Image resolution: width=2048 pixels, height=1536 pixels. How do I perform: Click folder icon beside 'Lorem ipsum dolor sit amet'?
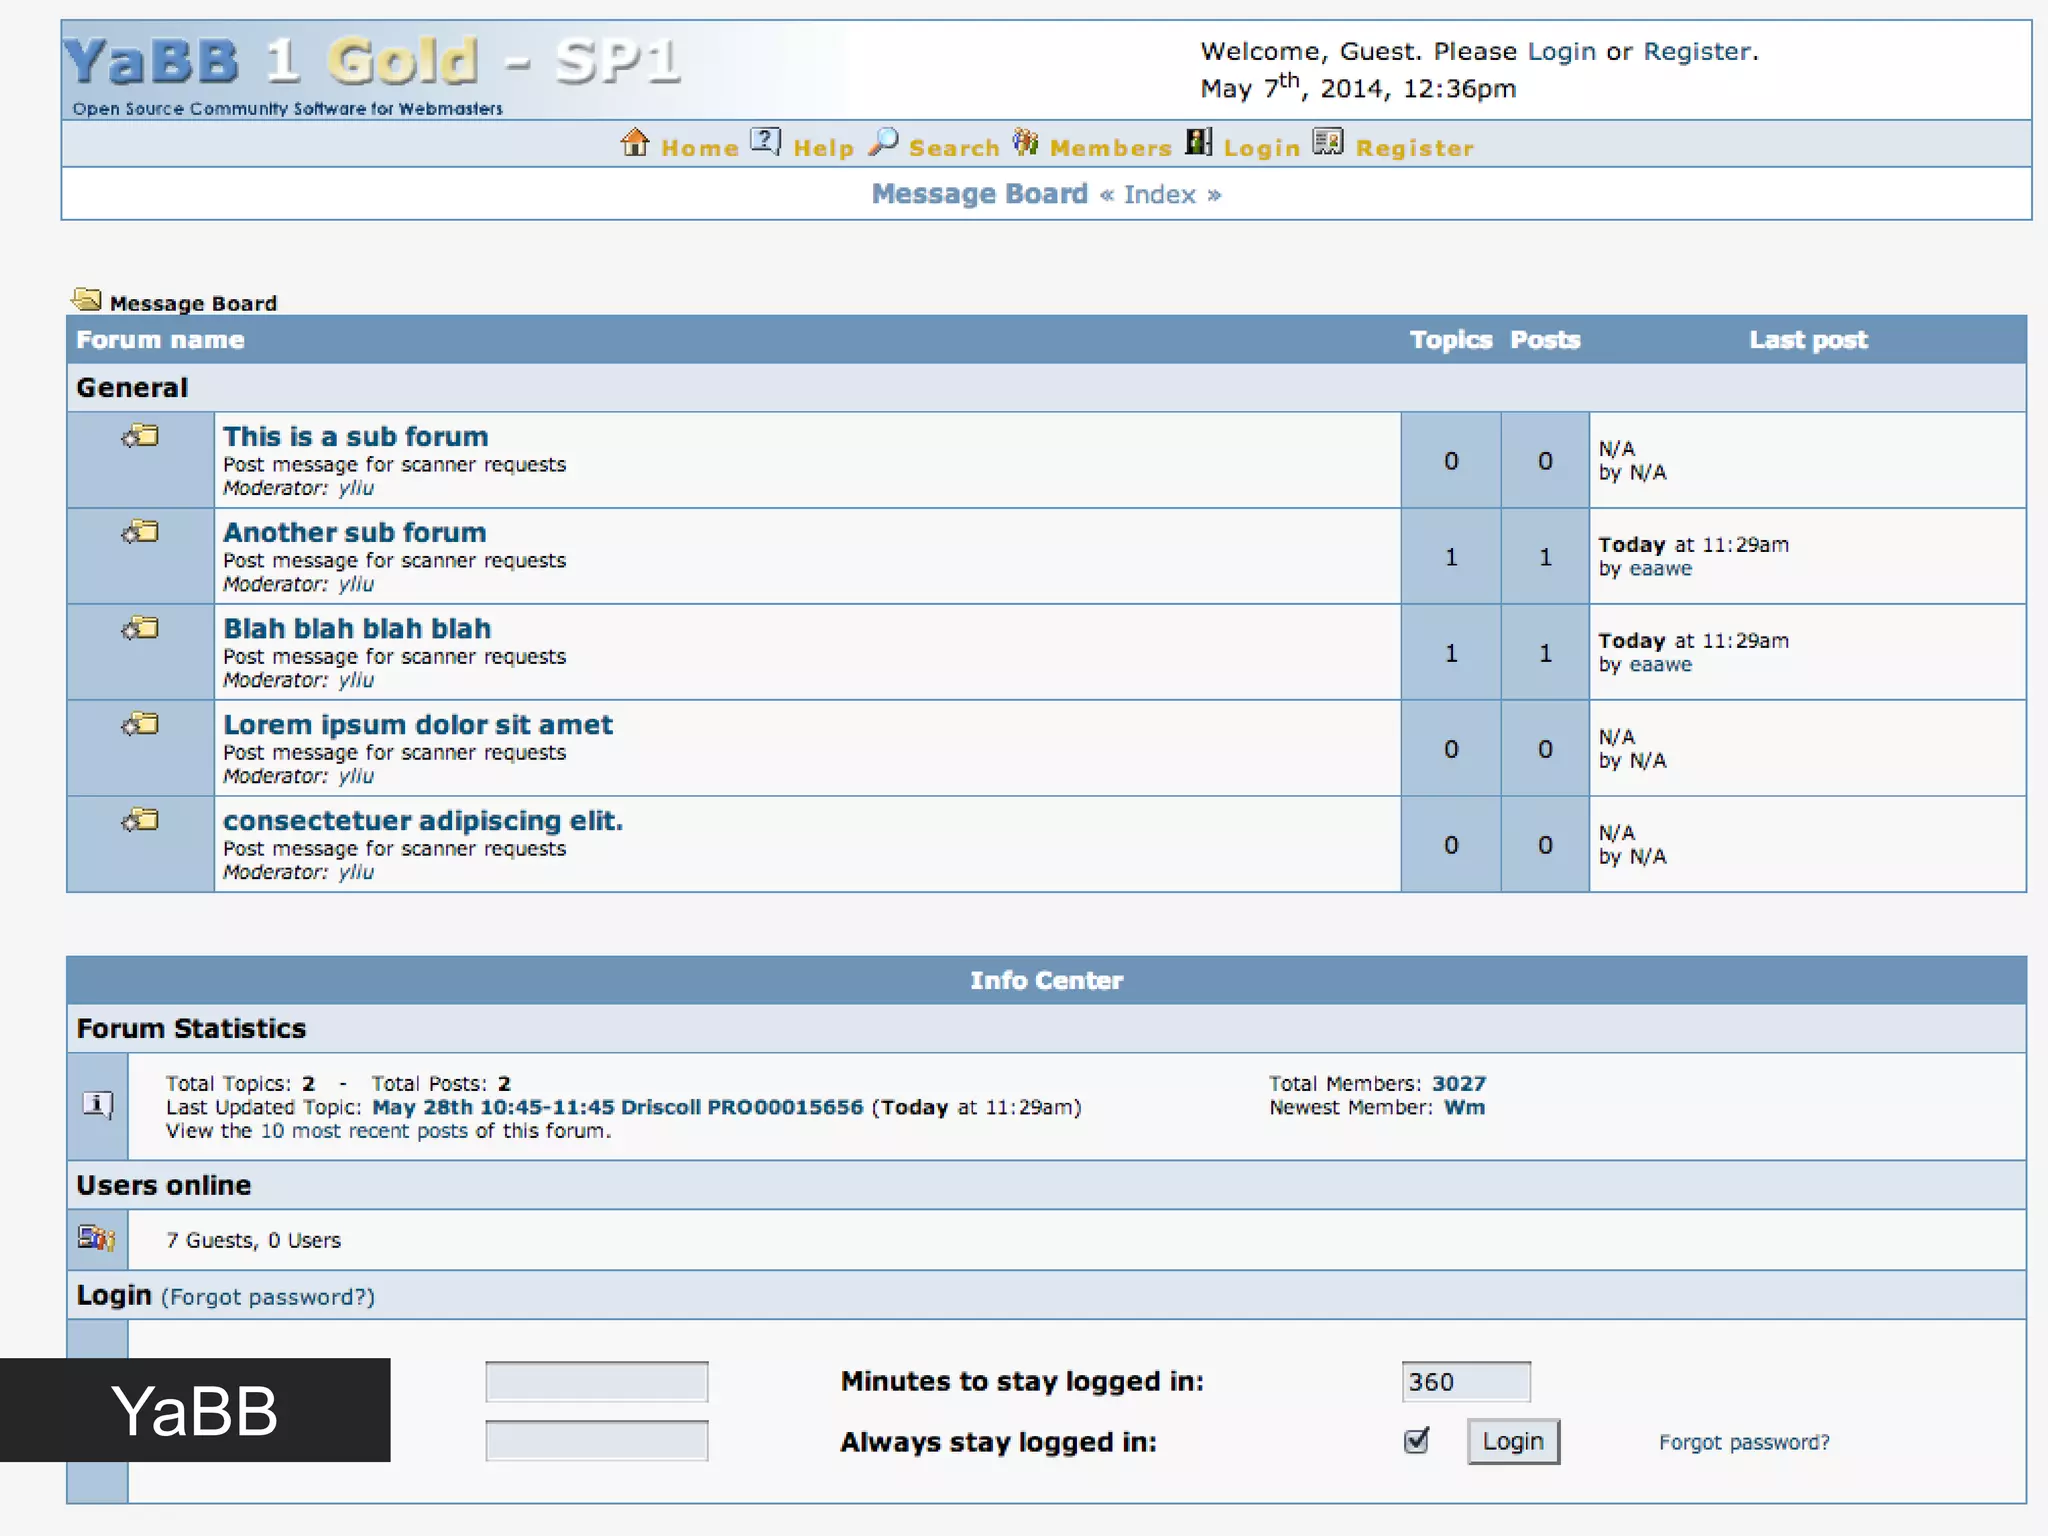pos(141,724)
